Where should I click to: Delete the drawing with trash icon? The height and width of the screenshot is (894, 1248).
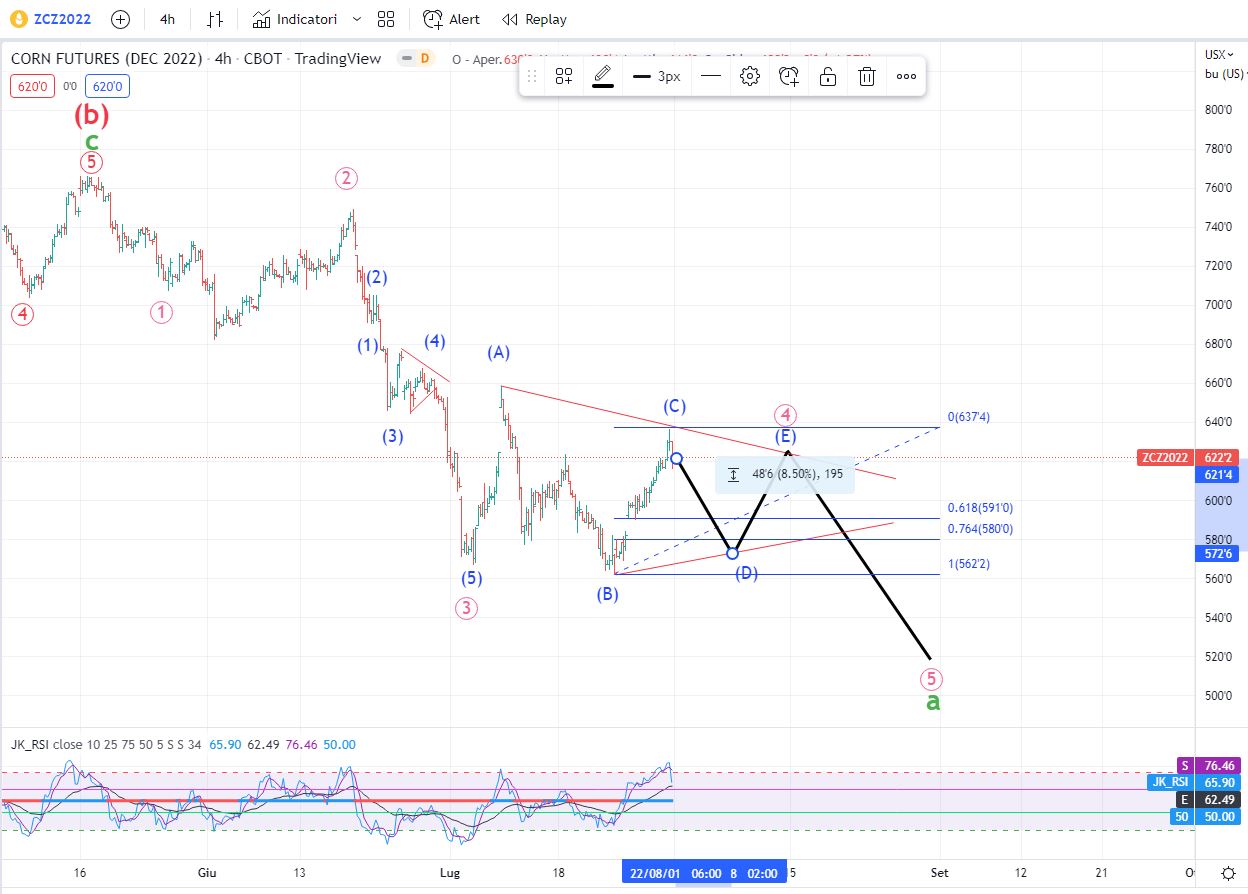pyautogui.click(x=867, y=76)
